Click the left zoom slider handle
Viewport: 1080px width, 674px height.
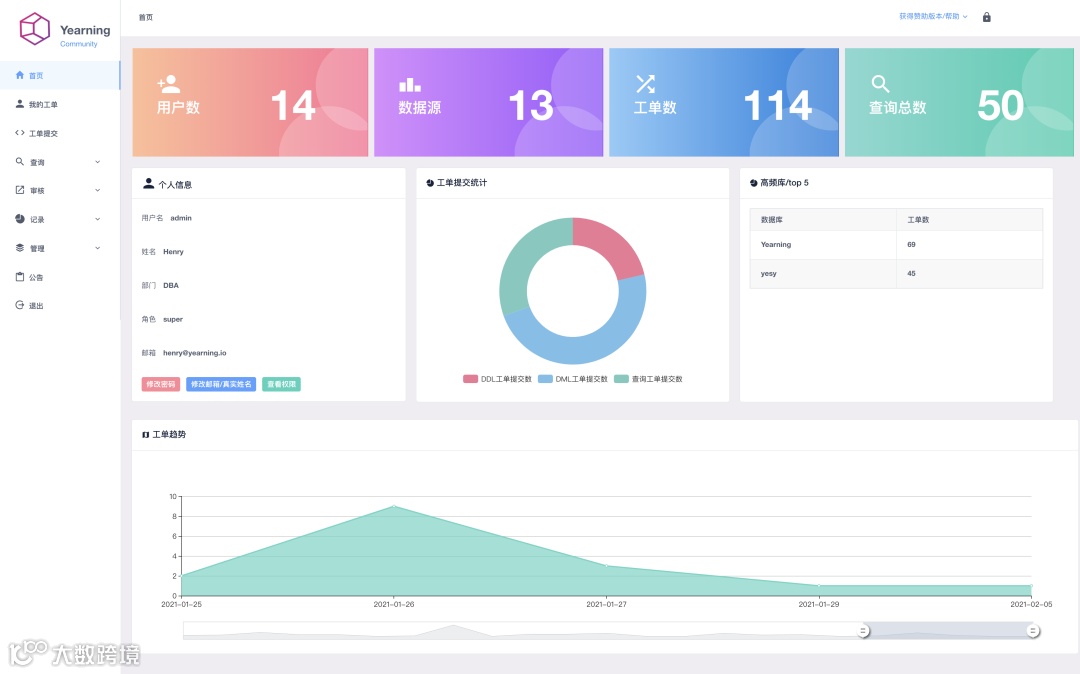click(x=863, y=631)
